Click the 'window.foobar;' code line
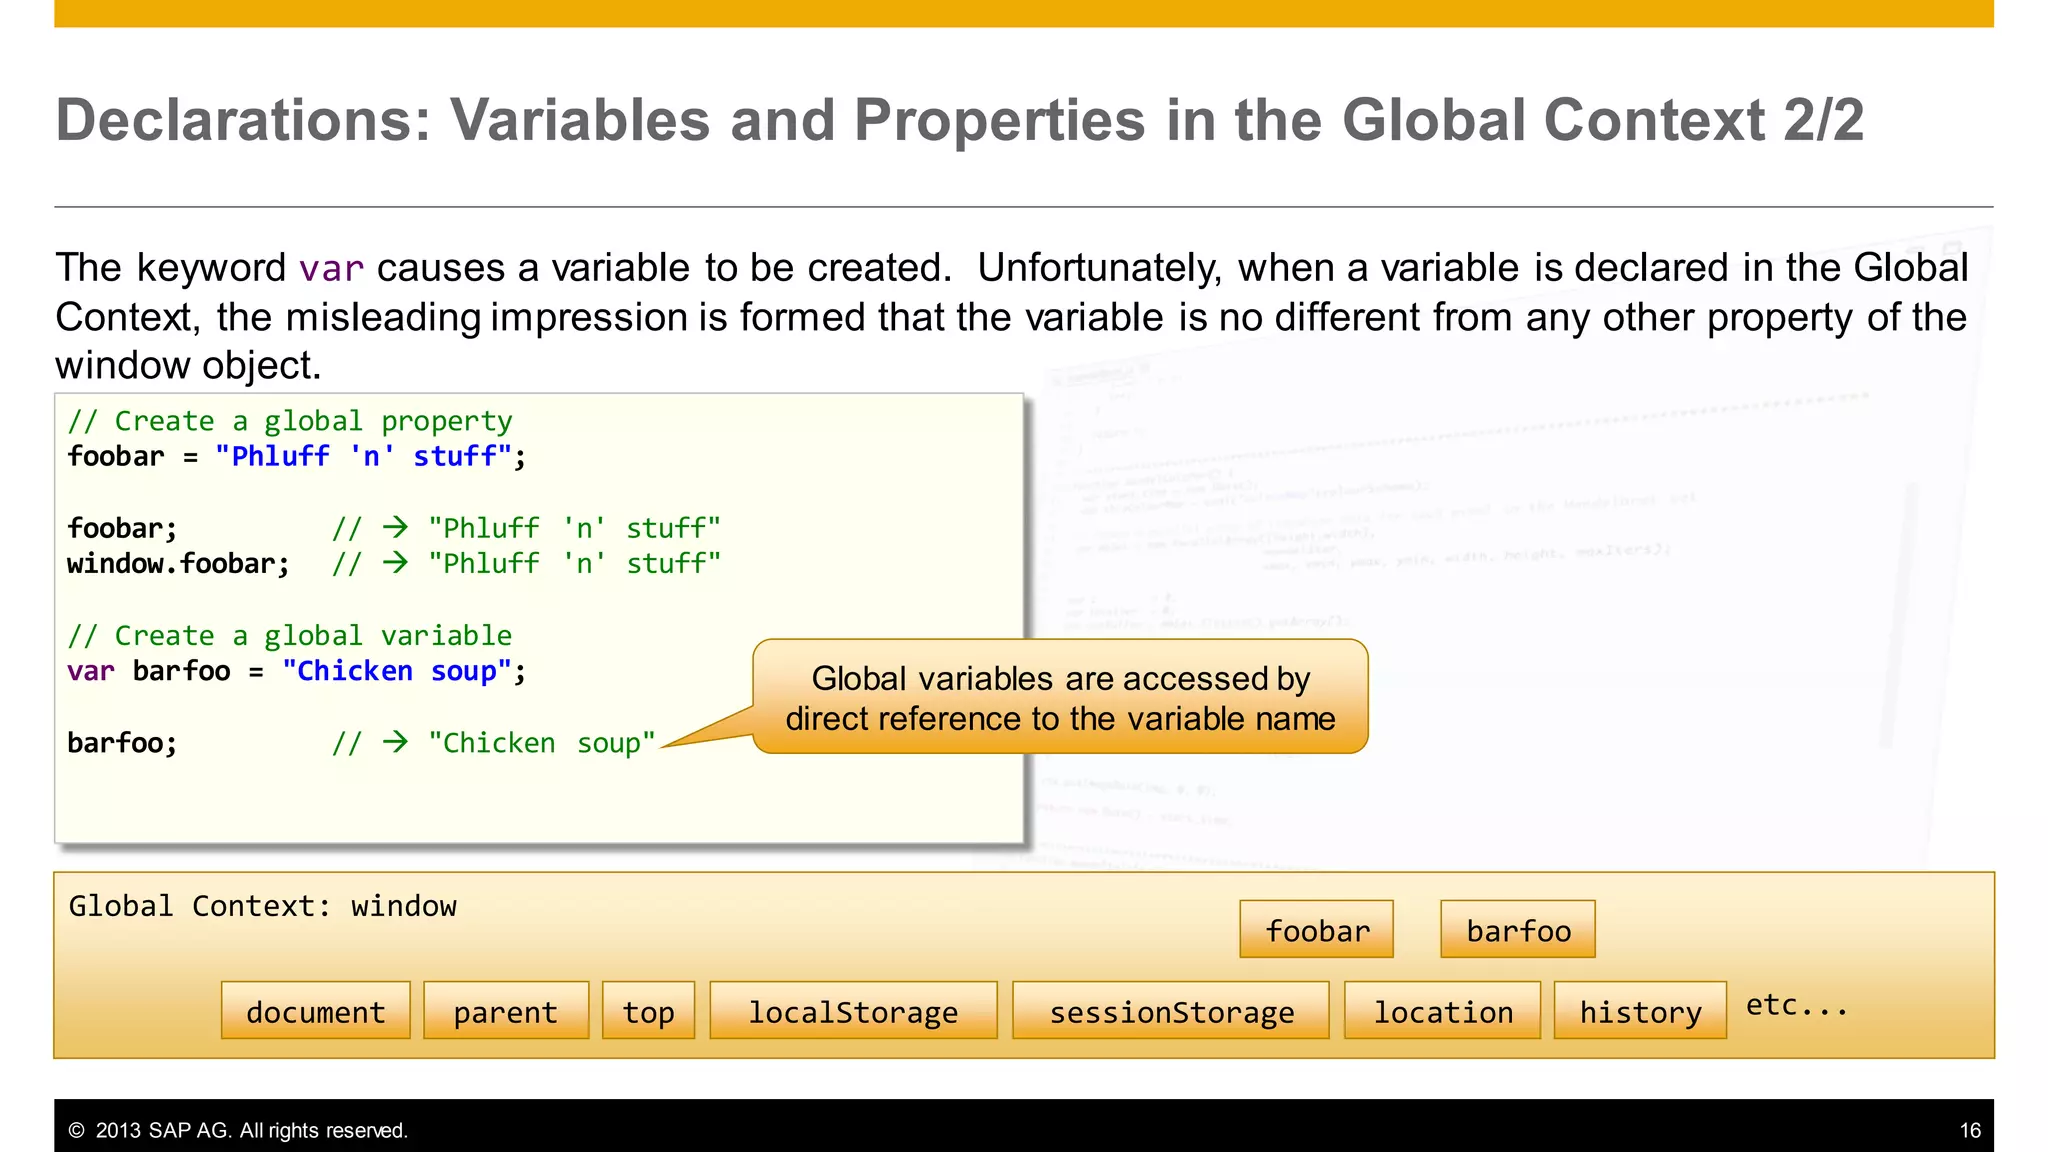The height and width of the screenshot is (1152, 2048). coord(394,564)
